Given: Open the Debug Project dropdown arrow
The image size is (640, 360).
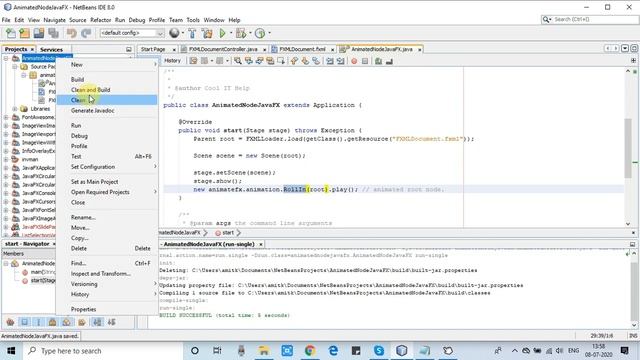Looking at the screenshot, I should pos(250,33).
